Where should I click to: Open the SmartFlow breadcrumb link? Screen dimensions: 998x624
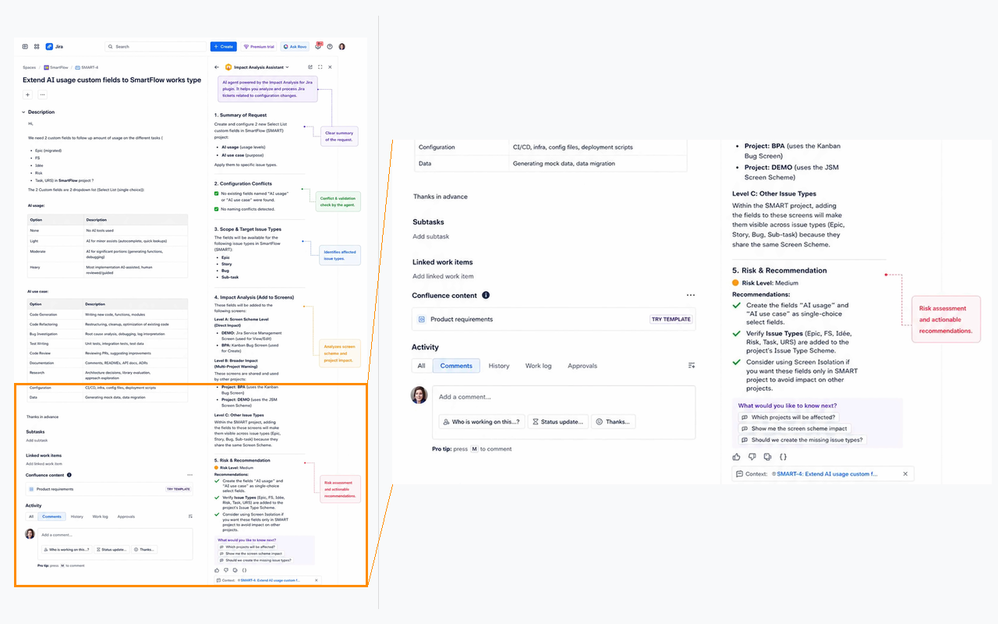(x=56, y=67)
